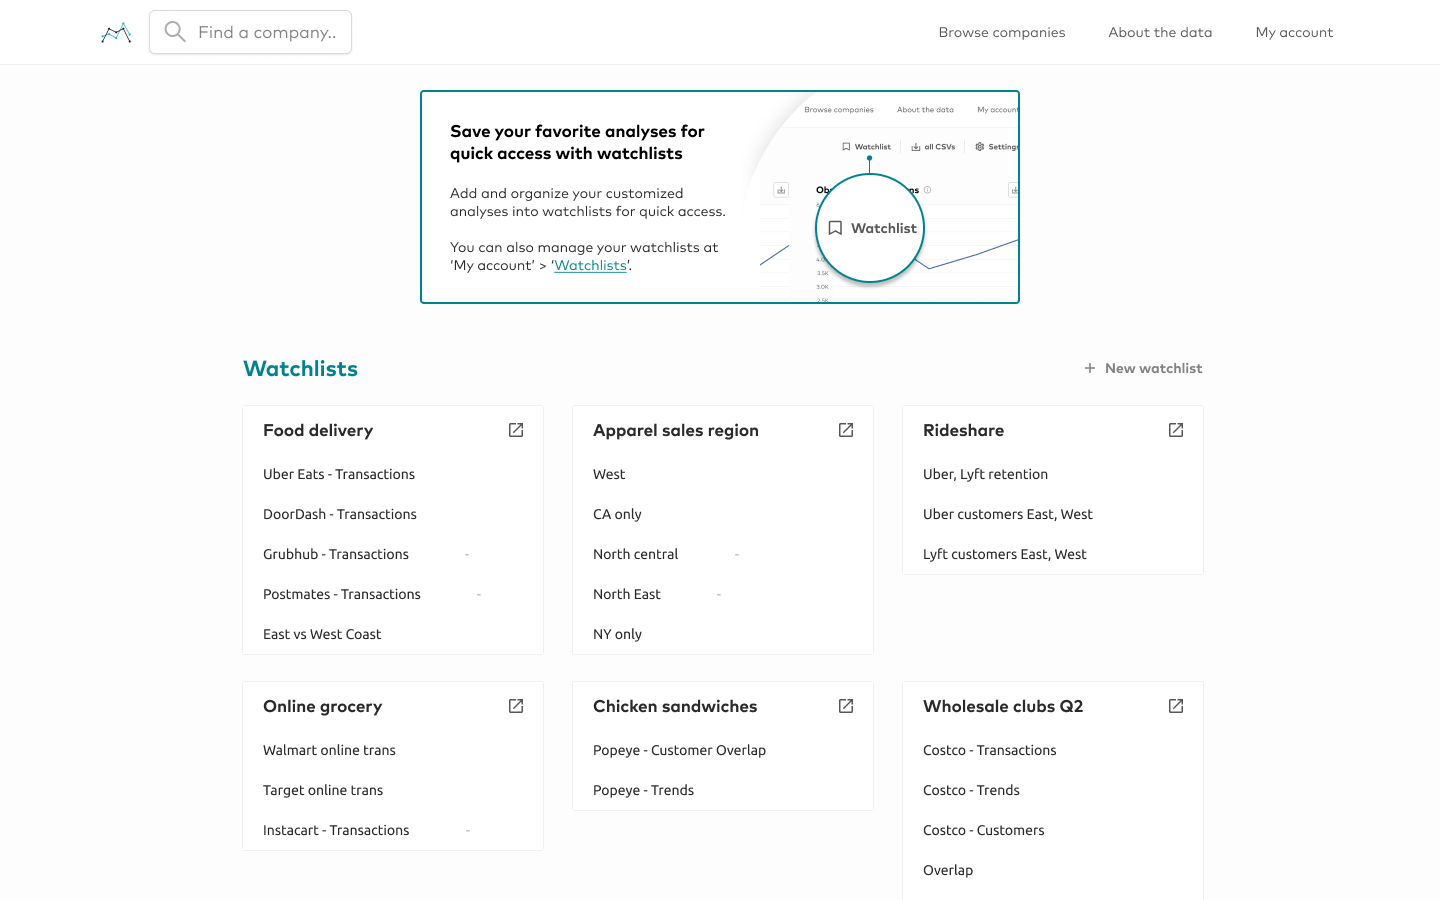Open Popeye - Customer Overlap analysis
Image resolution: width=1440 pixels, height=900 pixels.
click(x=679, y=750)
